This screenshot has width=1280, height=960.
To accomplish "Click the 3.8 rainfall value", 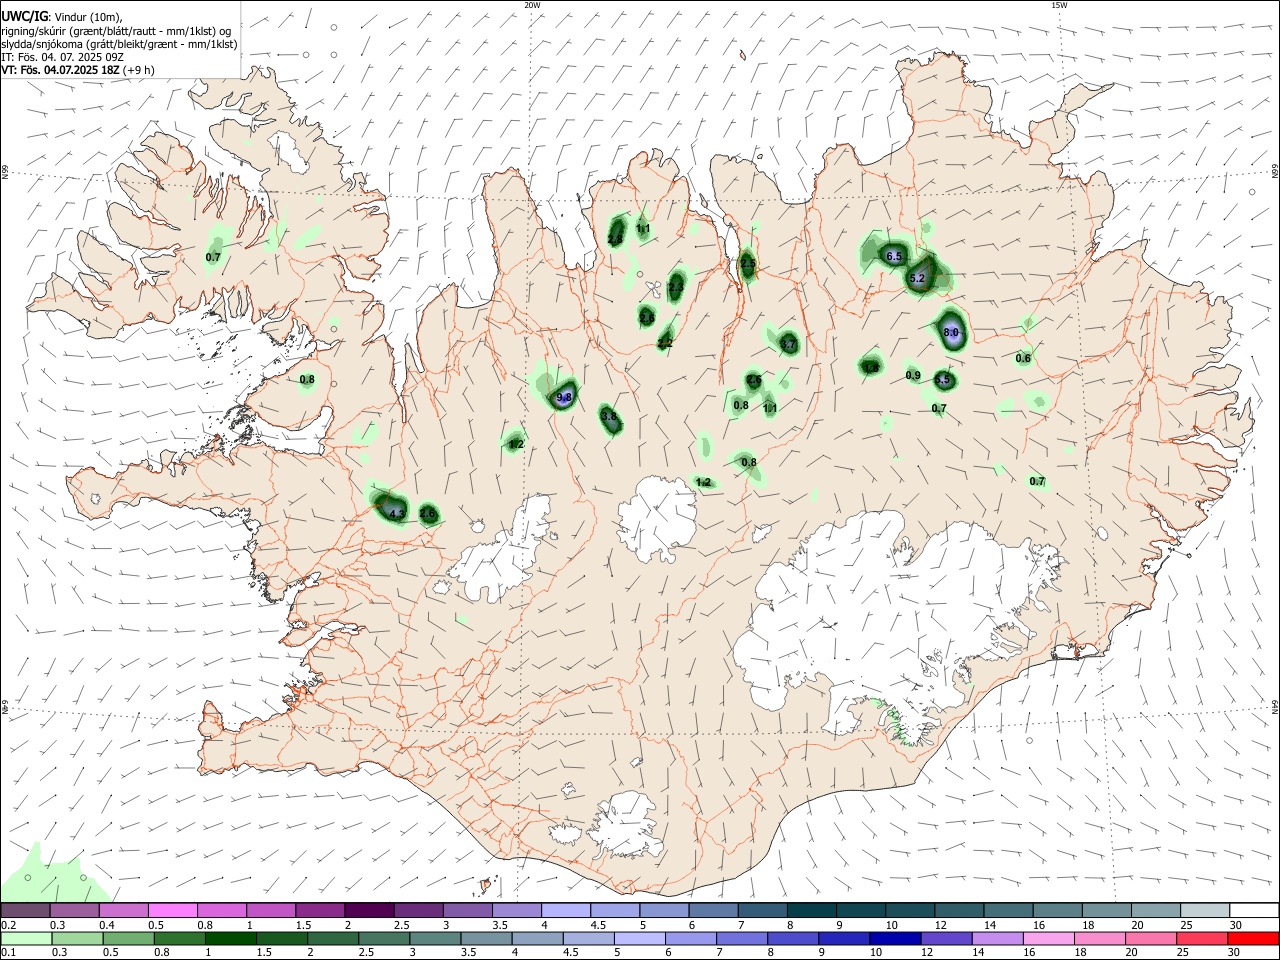I will pos(608,415).
